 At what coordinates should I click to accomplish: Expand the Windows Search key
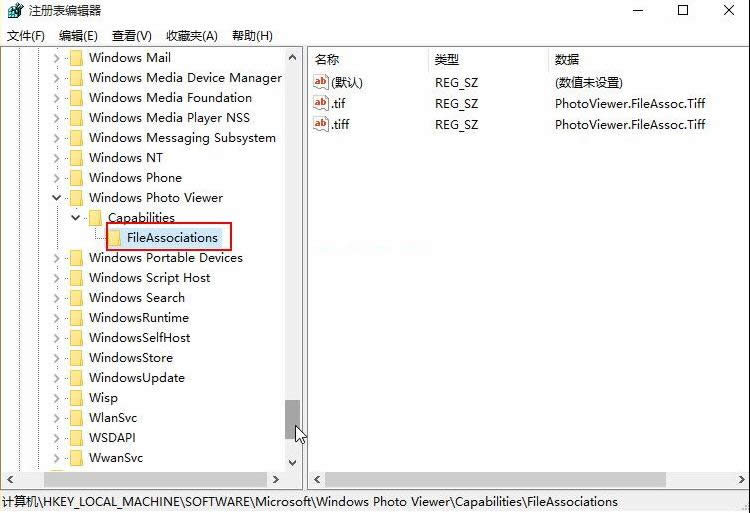click(57, 298)
